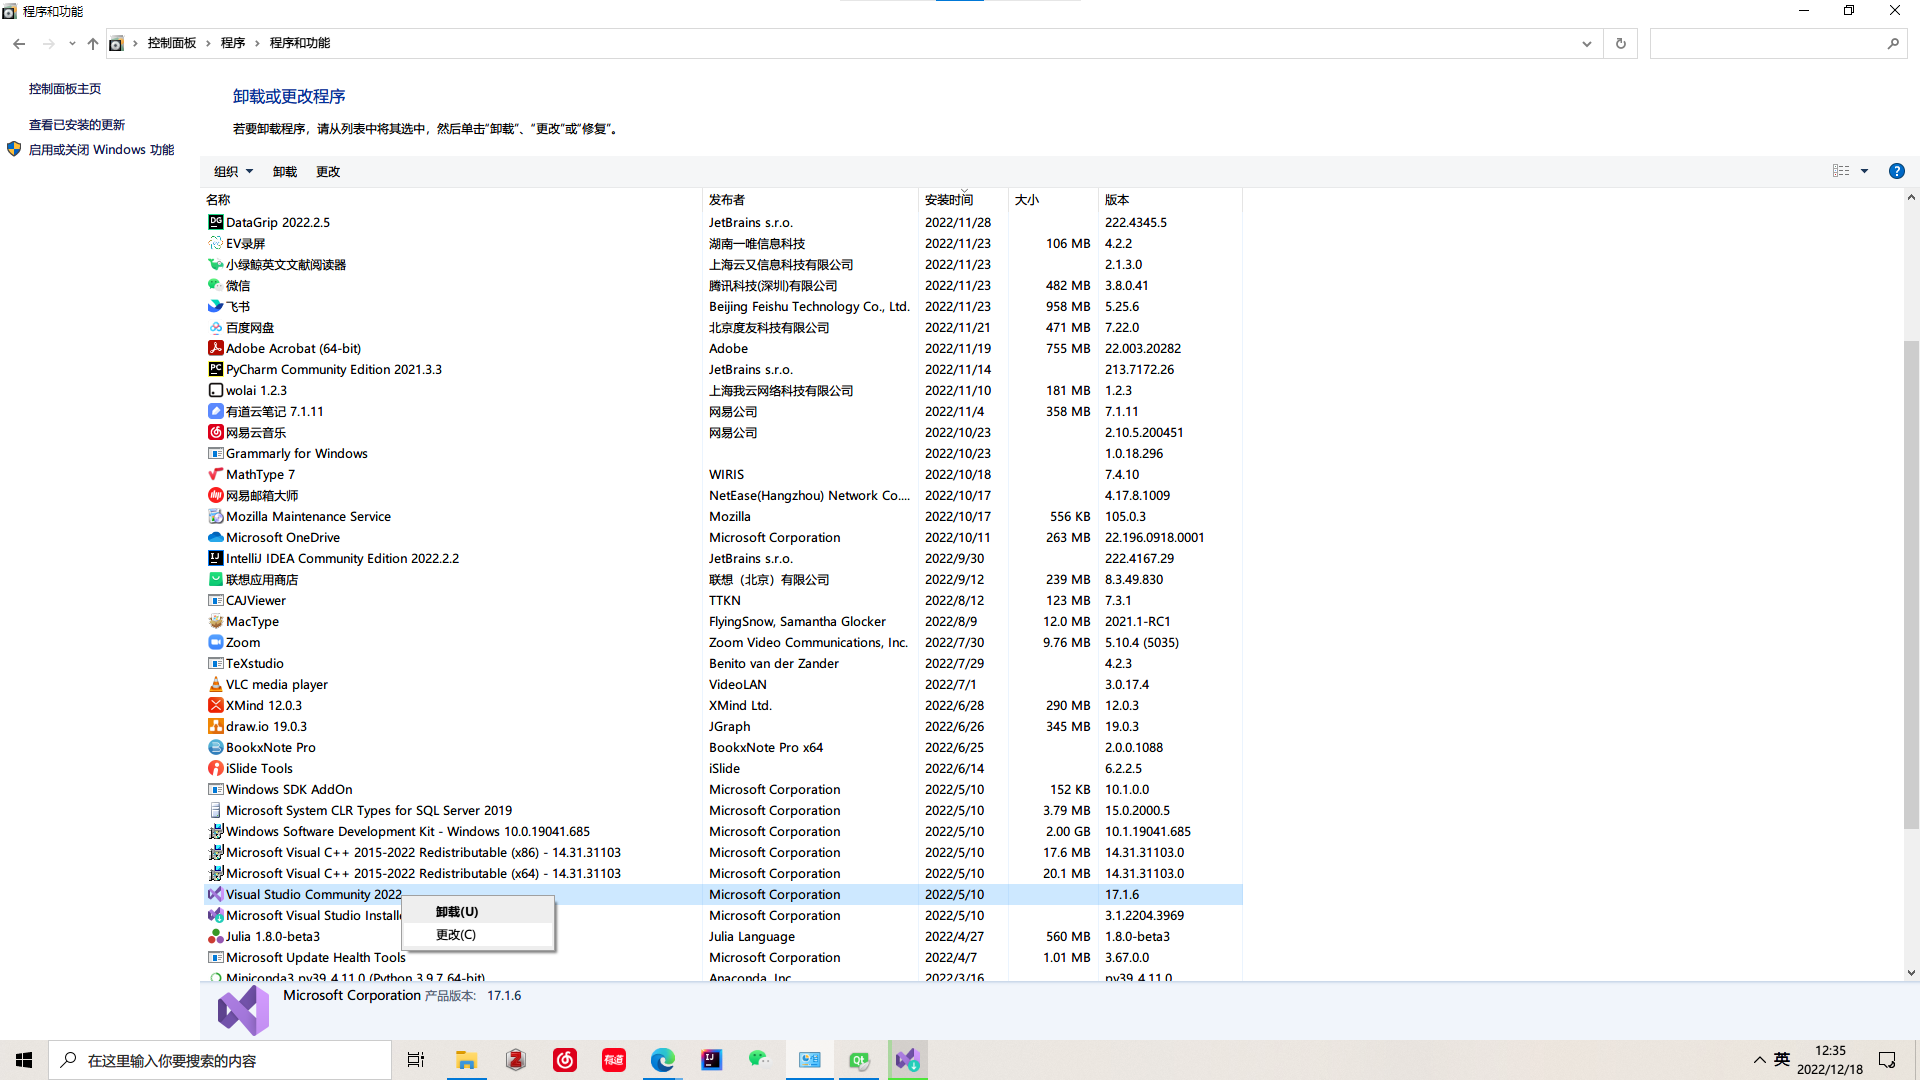Choose 卸载(U) in the context menu
The width and height of the screenshot is (1920, 1080).
click(457, 911)
